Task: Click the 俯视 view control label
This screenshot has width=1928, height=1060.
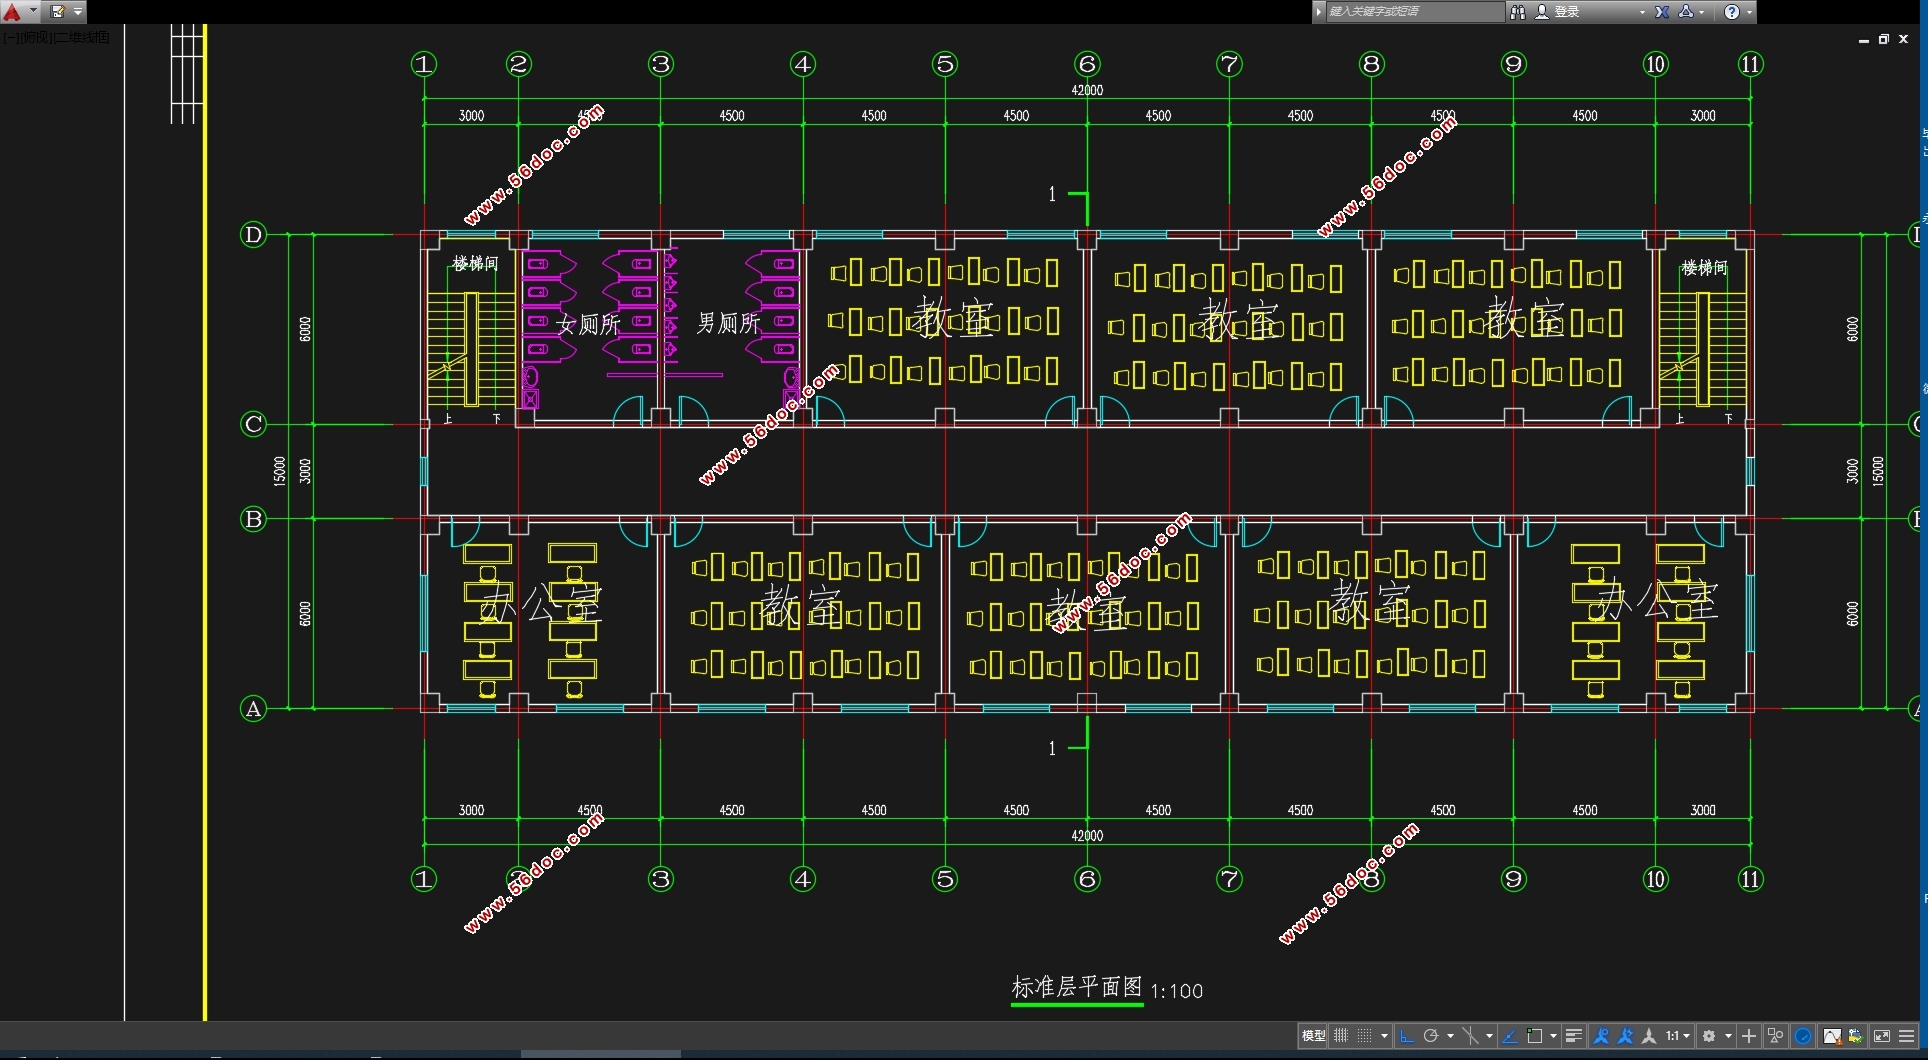Action: tap(35, 37)
